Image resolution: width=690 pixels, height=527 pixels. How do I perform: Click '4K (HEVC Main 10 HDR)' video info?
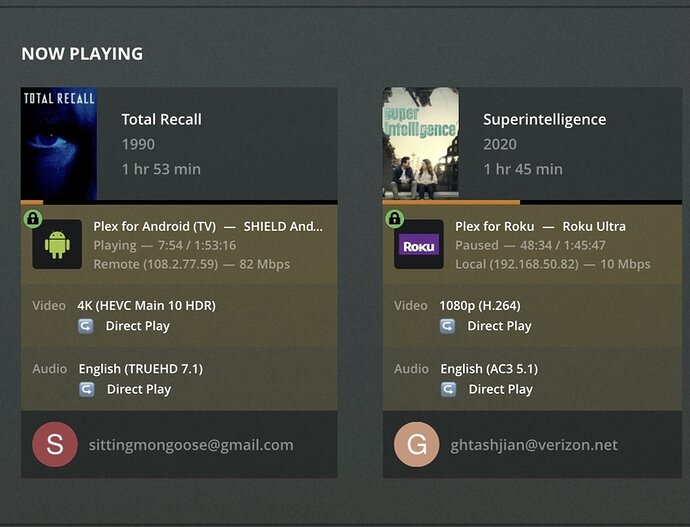(x=147, y=306)
